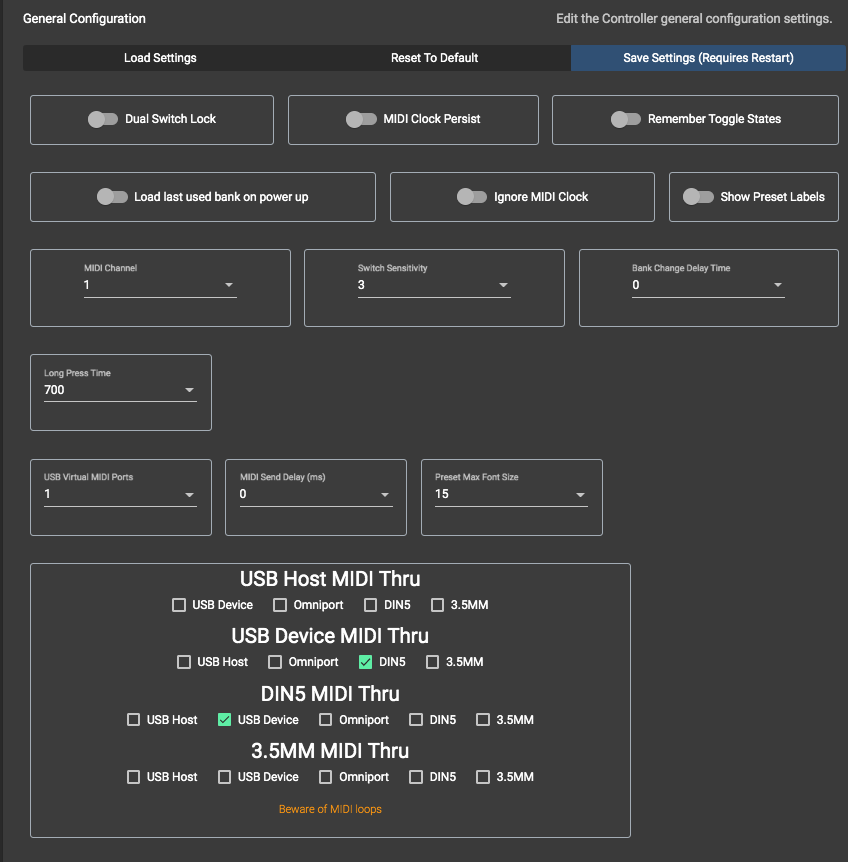Click the USB Host MIDI Thru heading
This screenshot has width=848, height=862.
point(330,579)
